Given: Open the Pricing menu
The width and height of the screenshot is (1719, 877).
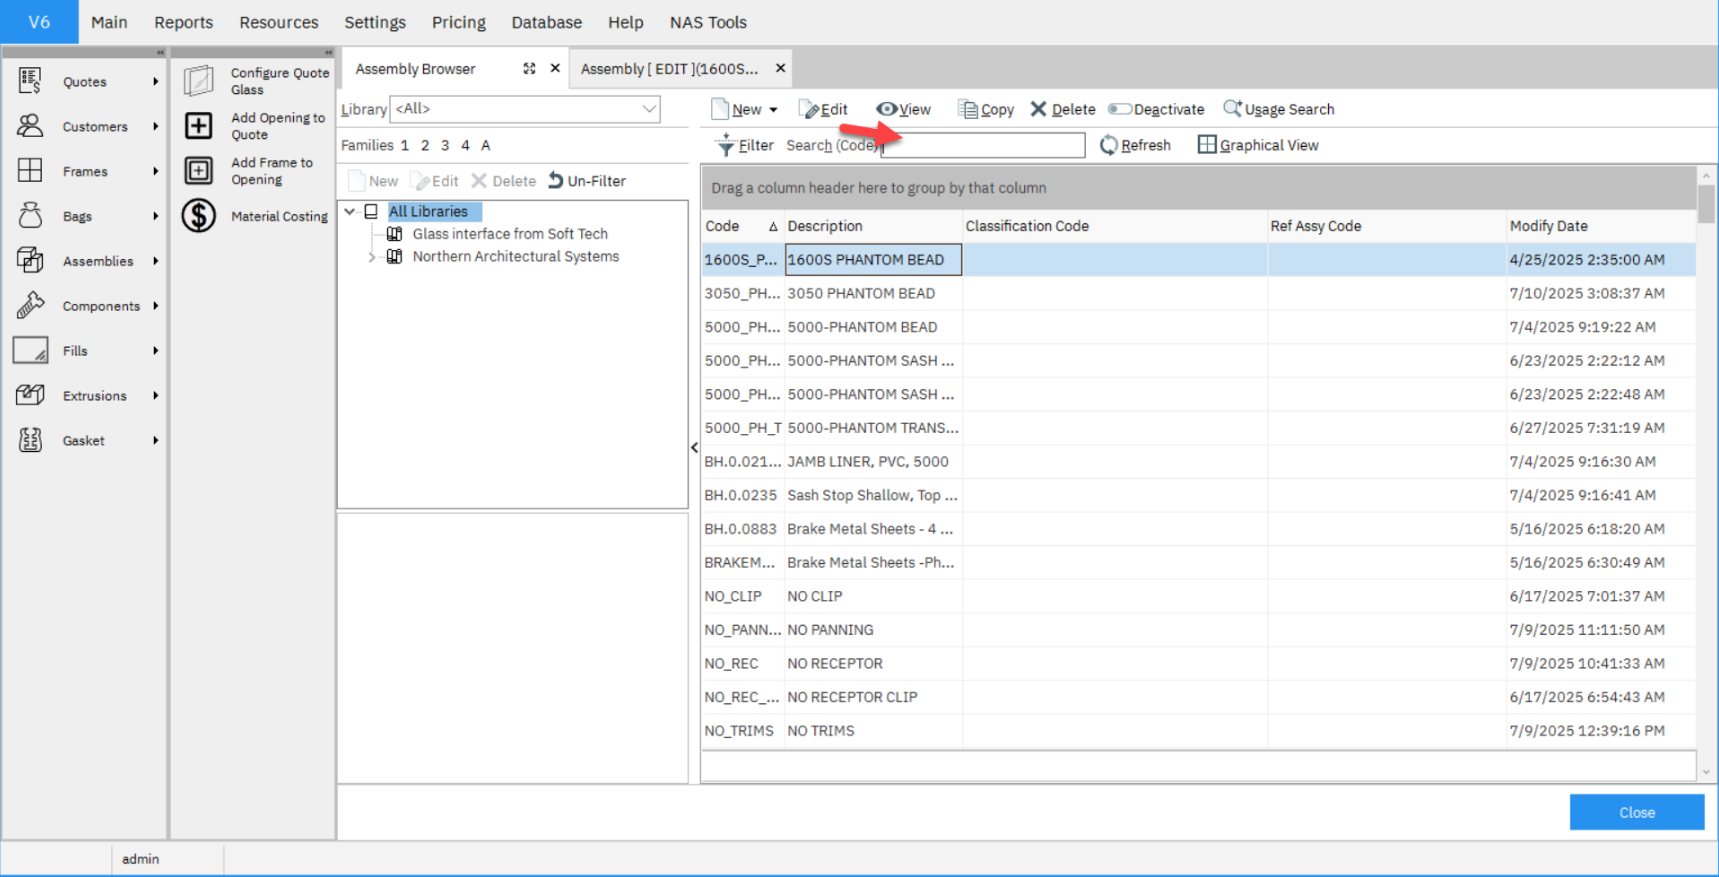Looking at the screenshot, I should point(458,22).
